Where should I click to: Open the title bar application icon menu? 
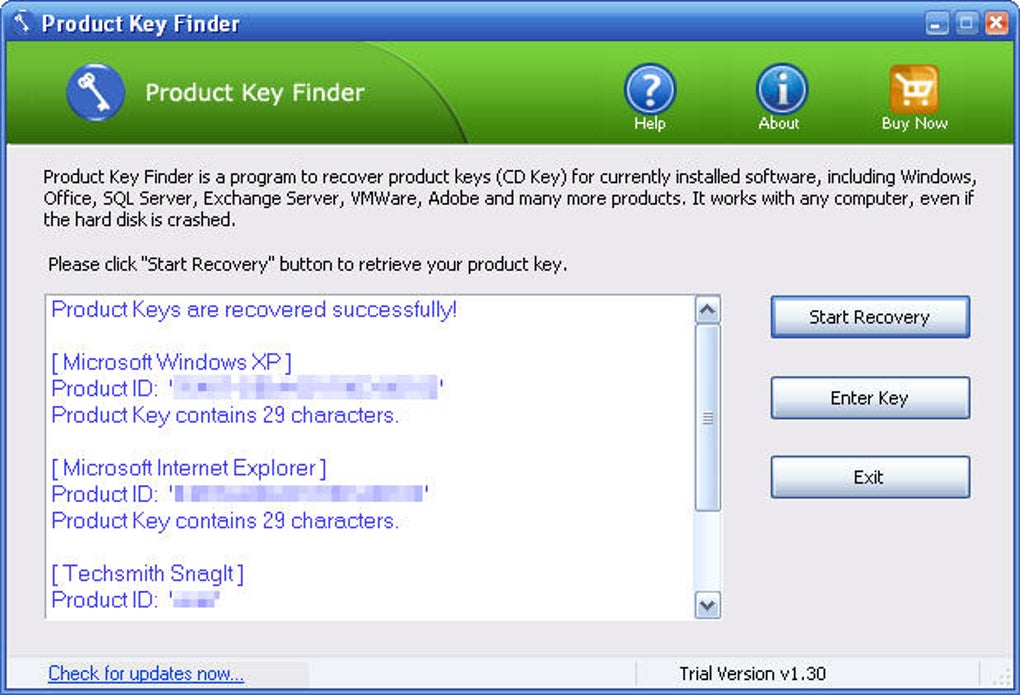pos(21,22)
